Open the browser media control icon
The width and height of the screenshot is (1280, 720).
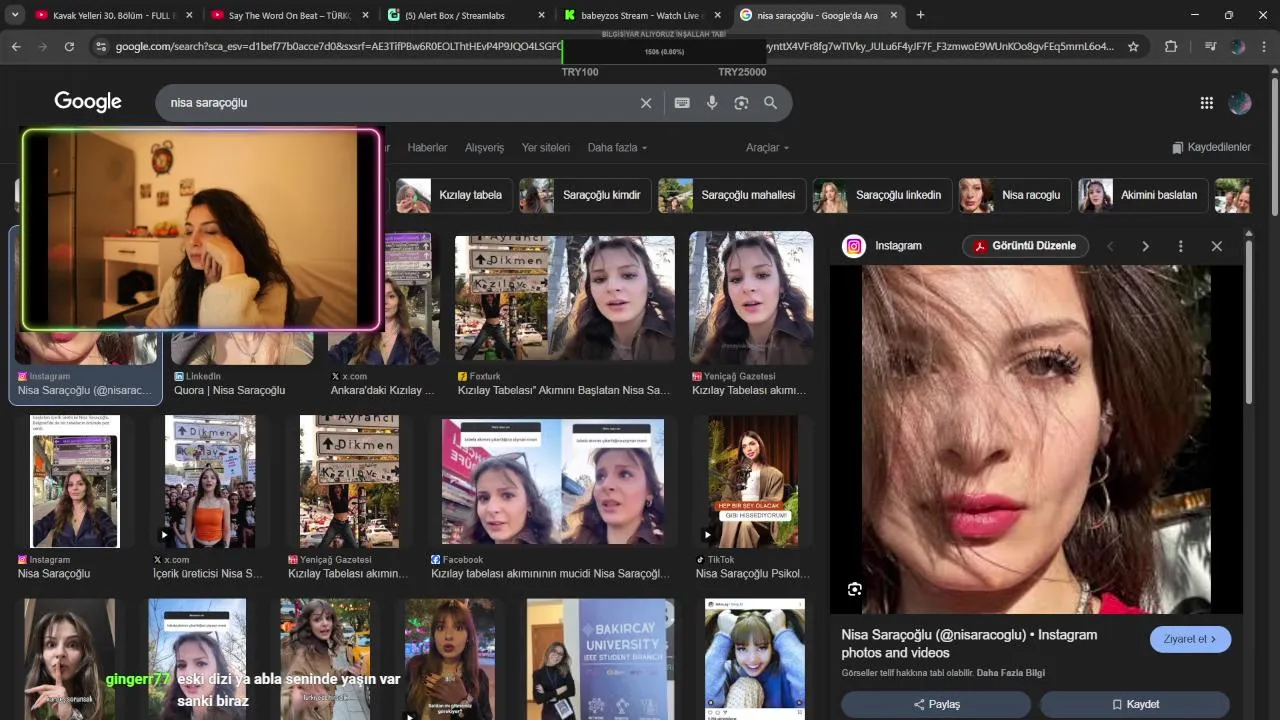[x=1210, y=46]
